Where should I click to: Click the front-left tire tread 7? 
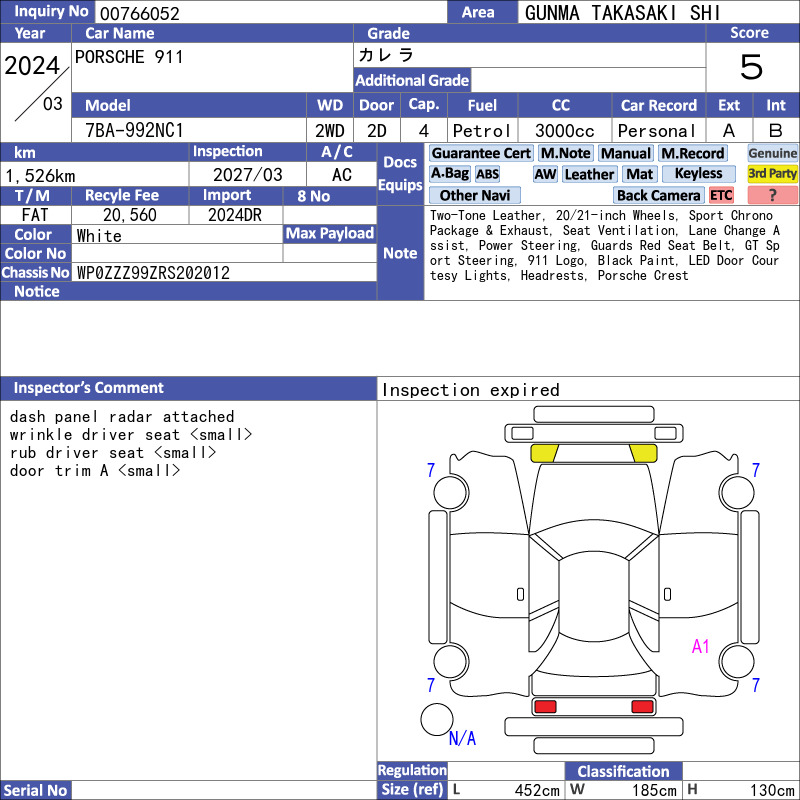(x=431, y=470)
